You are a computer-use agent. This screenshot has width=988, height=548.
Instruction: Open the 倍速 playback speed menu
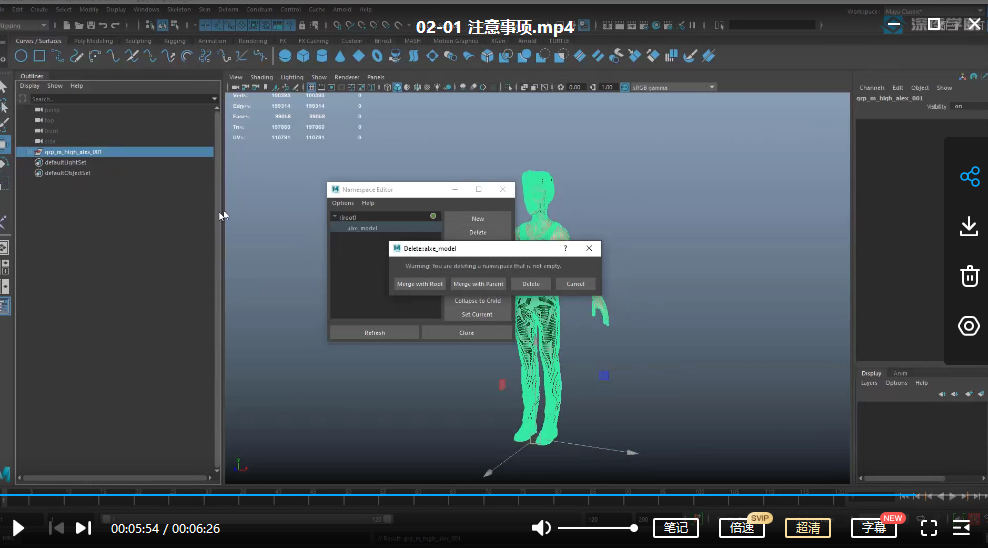tap(742, 528)
